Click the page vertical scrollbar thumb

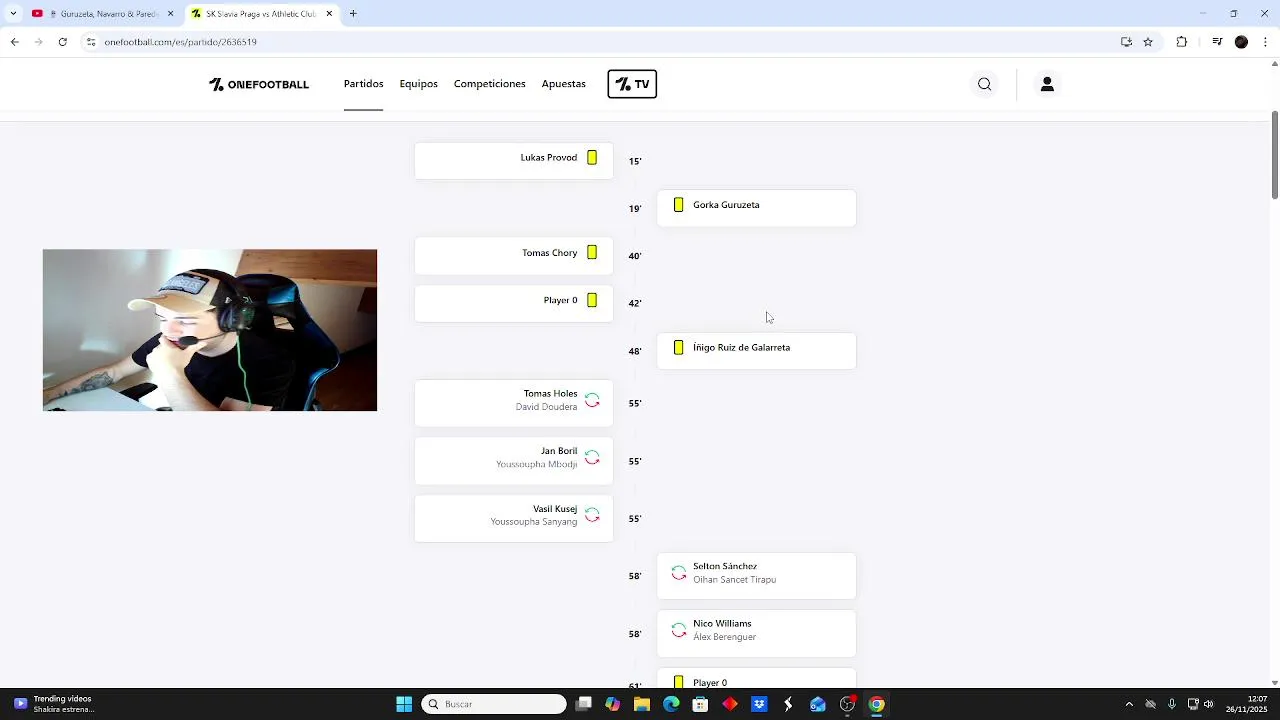1275,155
